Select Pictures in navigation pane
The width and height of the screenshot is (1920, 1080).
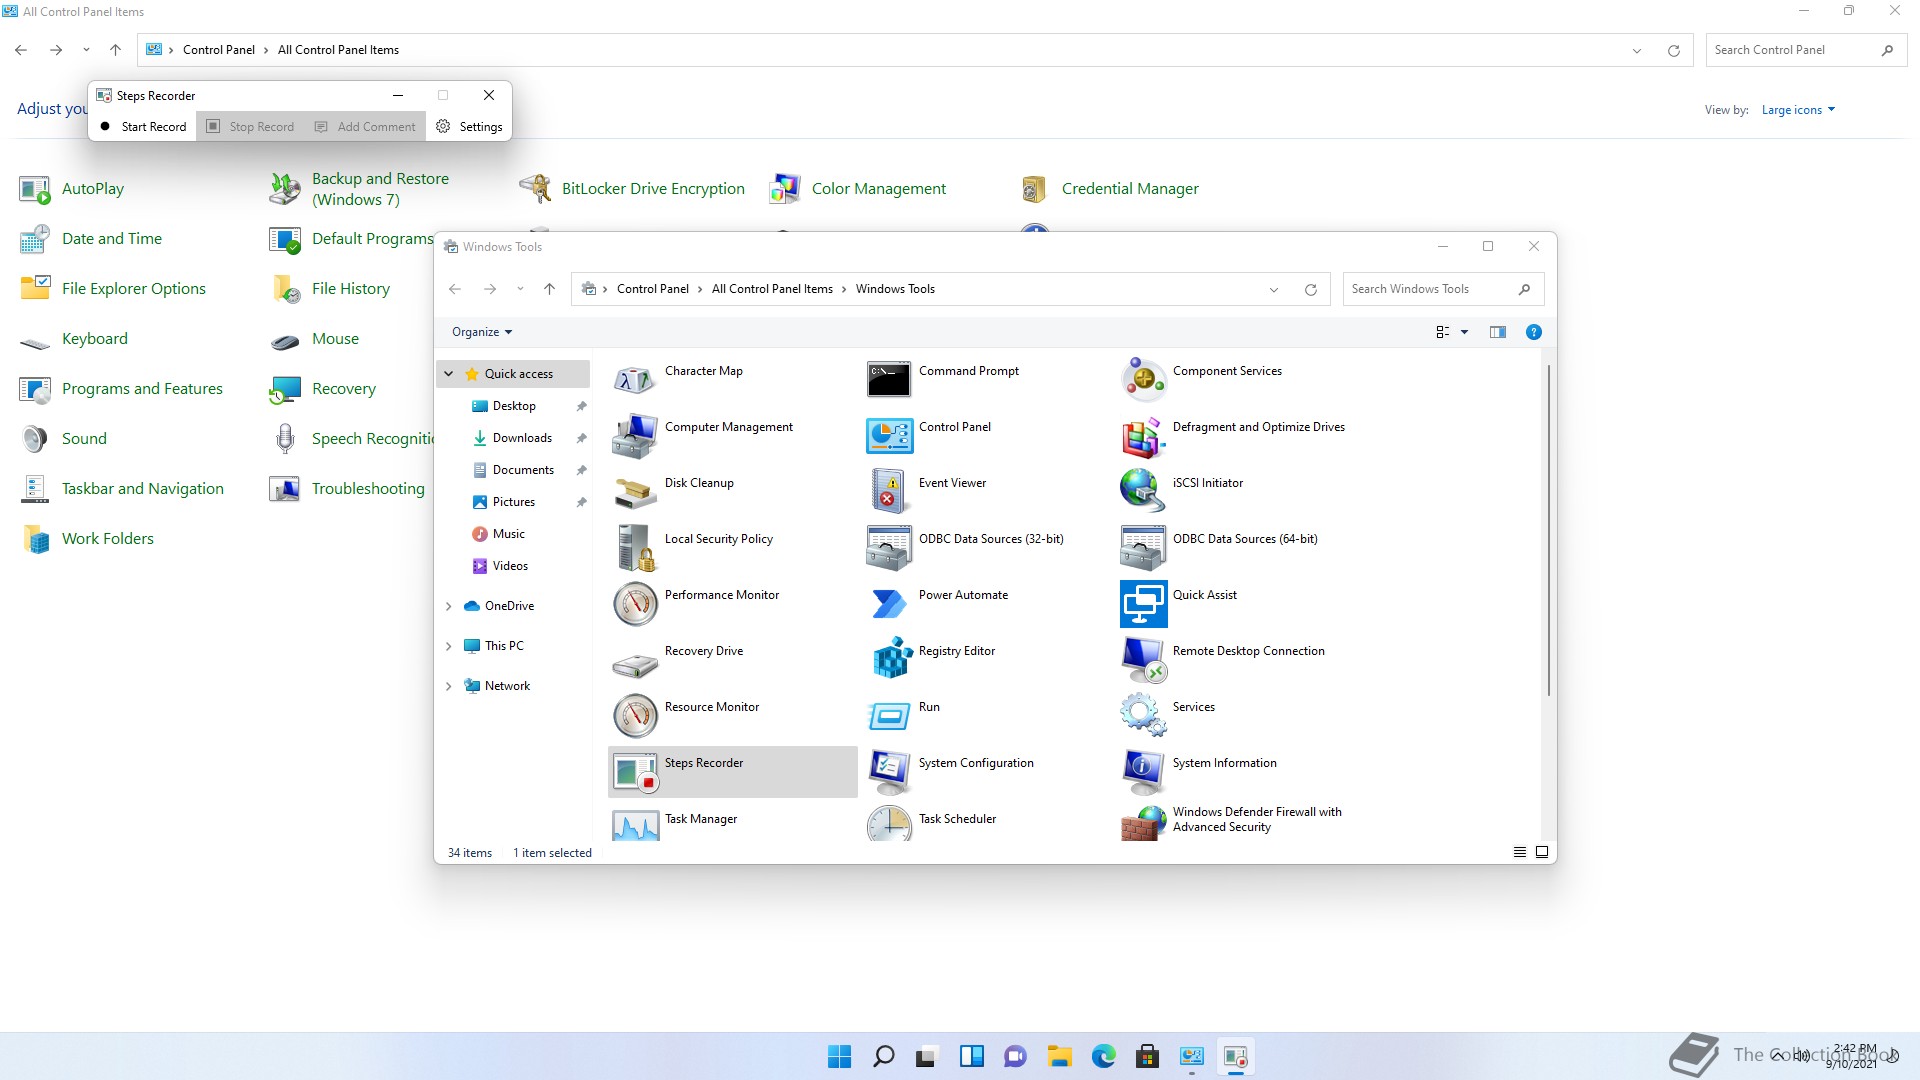point(513,502)
